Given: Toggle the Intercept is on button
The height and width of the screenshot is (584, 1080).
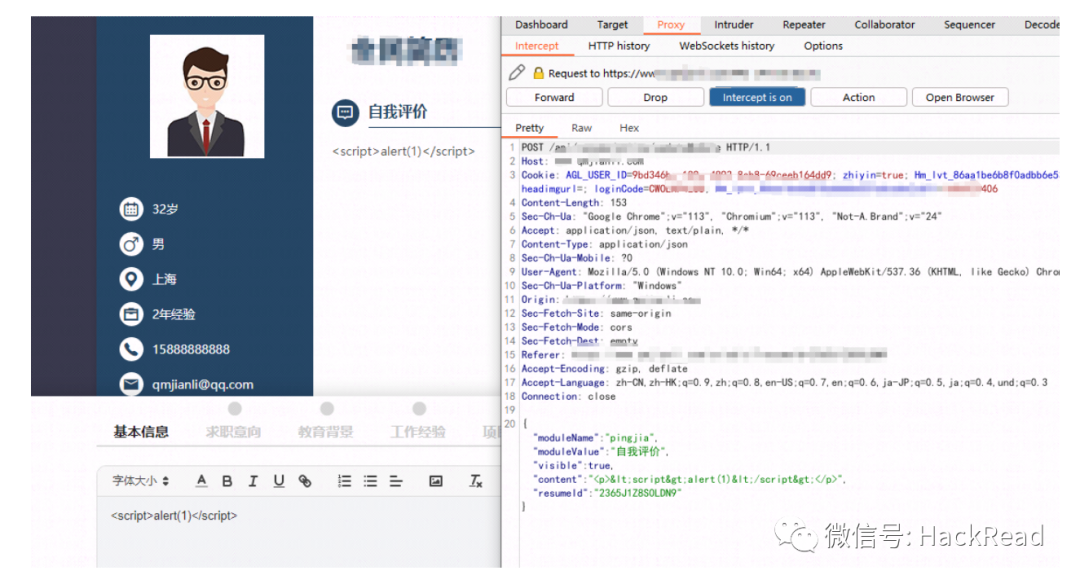Looking at the screenshot, I should click(x=757, y=97).
